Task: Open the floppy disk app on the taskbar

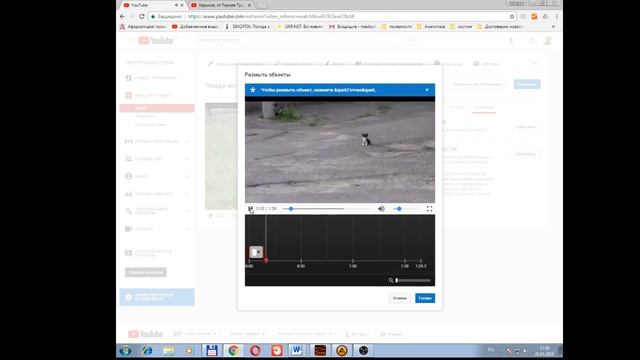Action: [x=211, y=350]
